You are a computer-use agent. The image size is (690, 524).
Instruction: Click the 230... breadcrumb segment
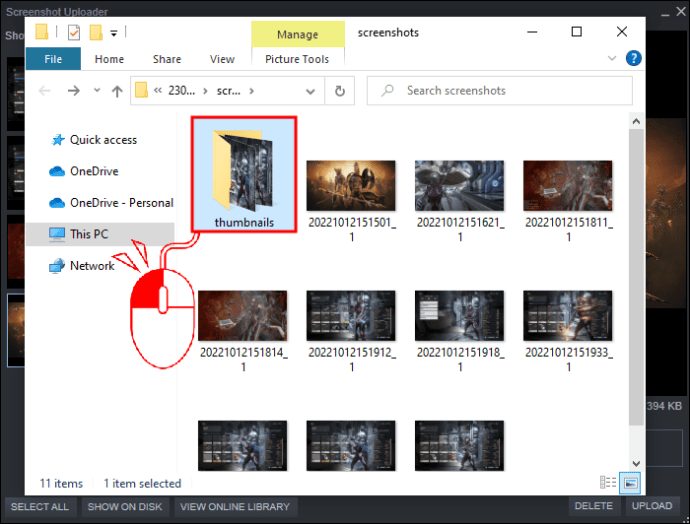(181, 91)
